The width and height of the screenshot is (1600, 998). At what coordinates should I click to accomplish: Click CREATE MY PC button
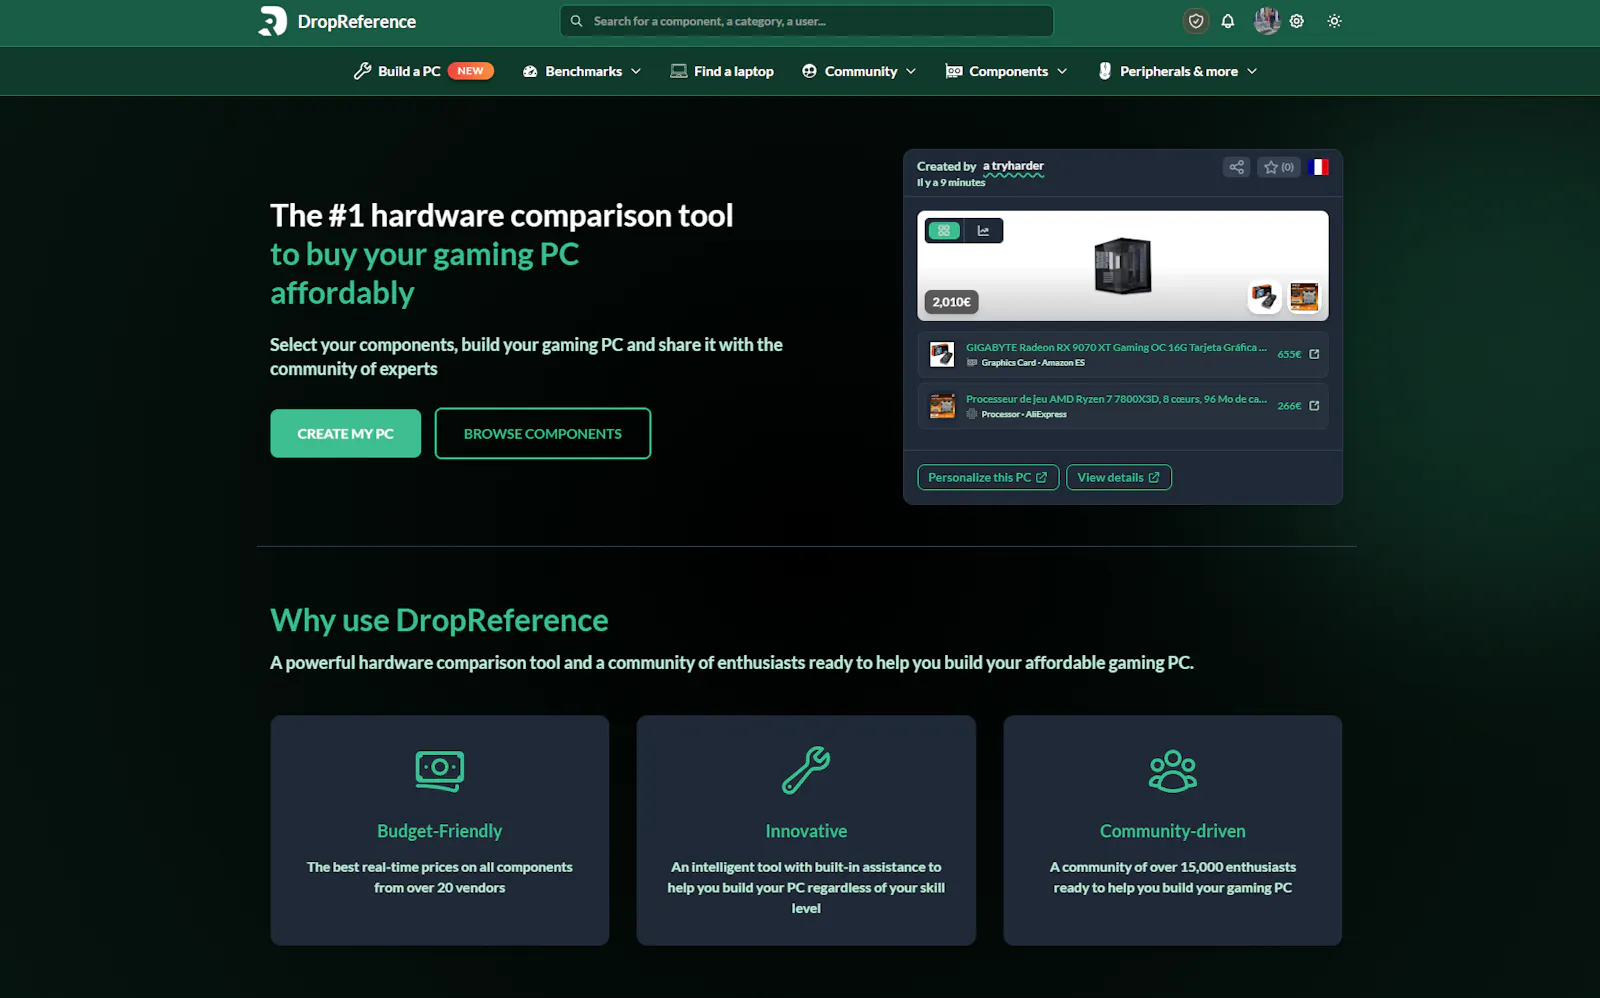pos(345,433)
